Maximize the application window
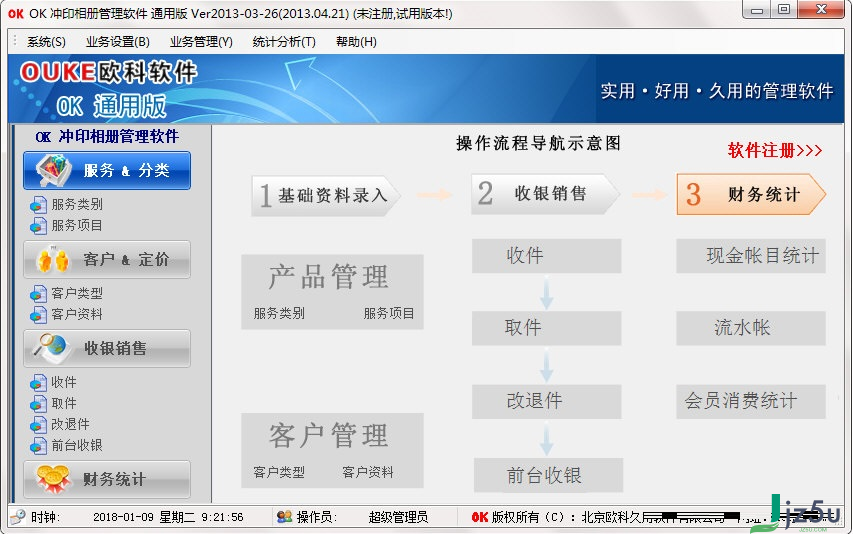 tap(784, 10)
